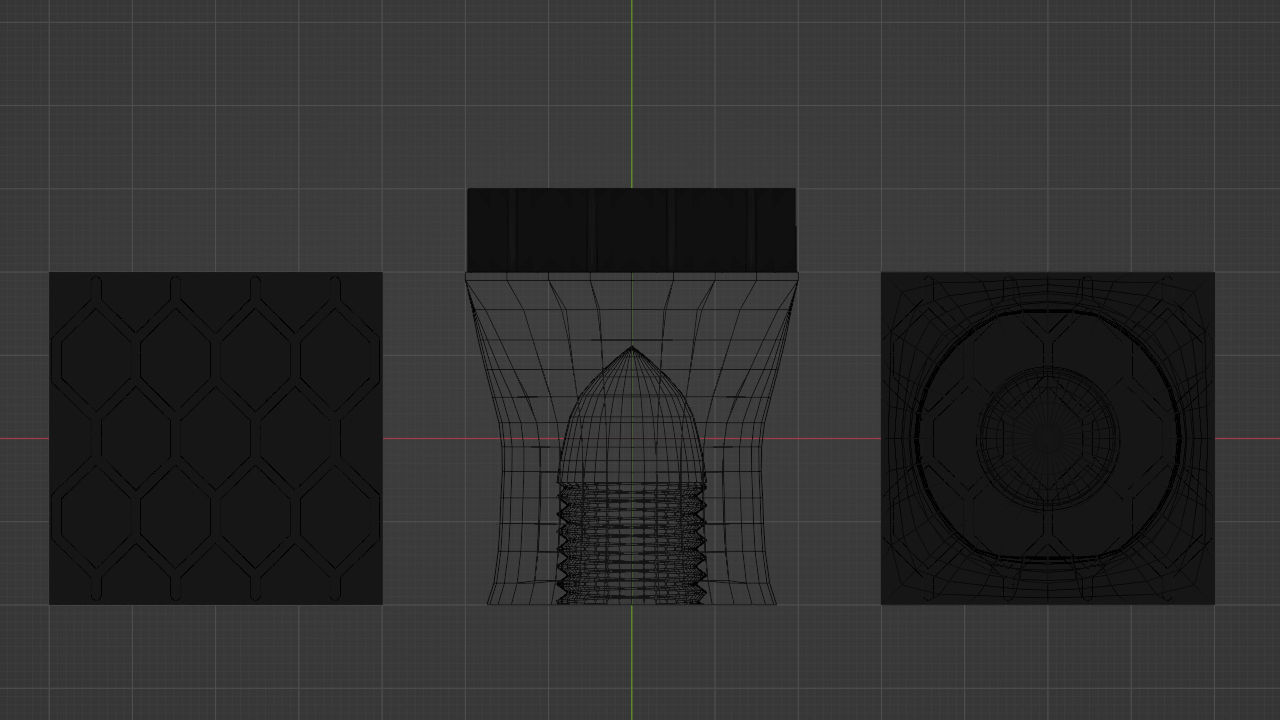Select the solid dark cap above the wireframe
Viewport: 1280px width, 720px height.
pos(631,230)
